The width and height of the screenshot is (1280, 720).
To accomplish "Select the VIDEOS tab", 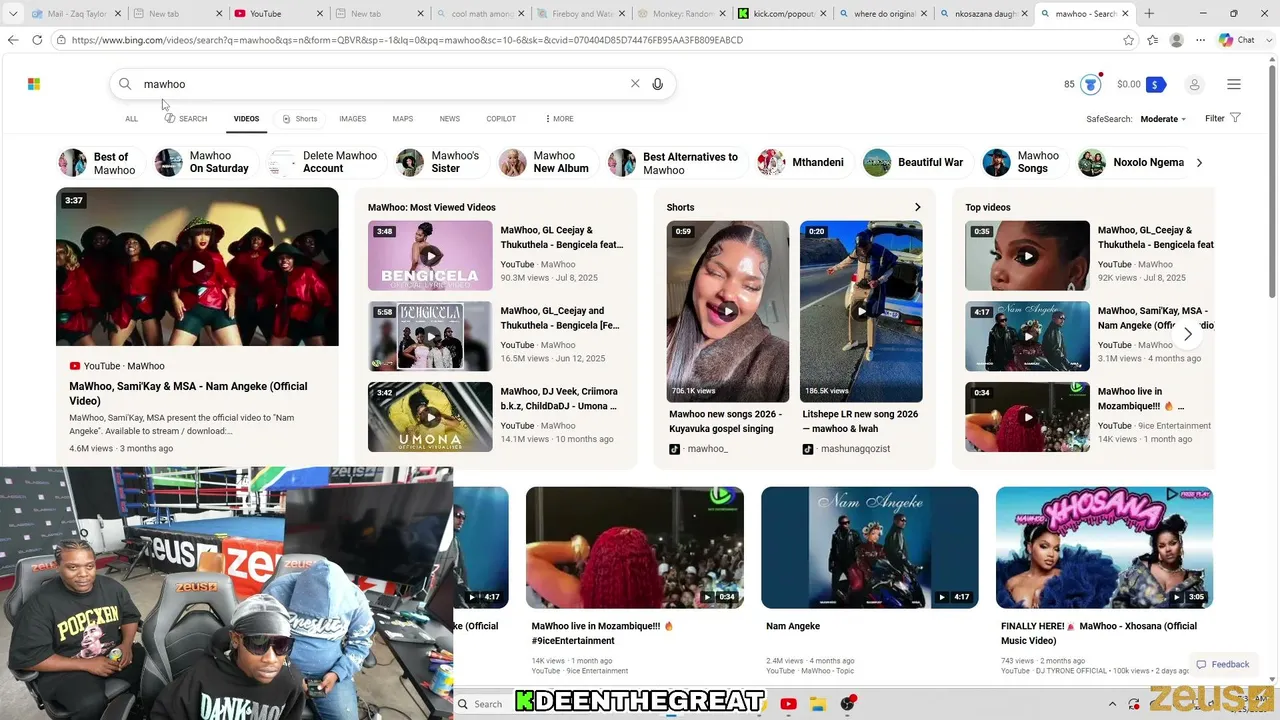I will tap(246, 119).
